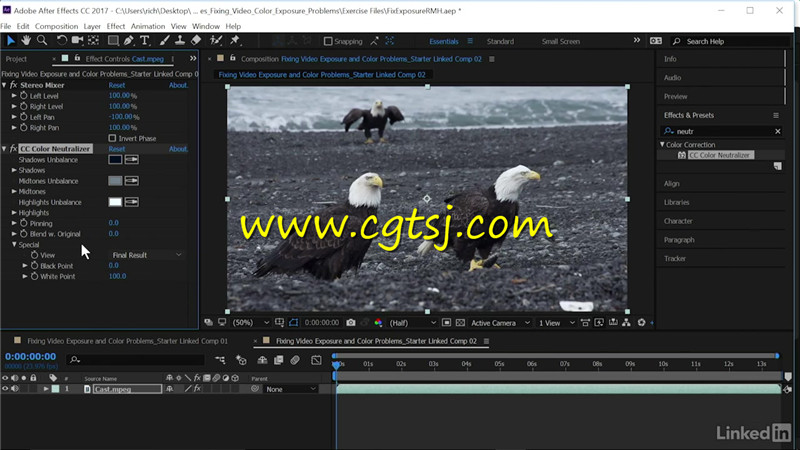Pick Shadows Unbalance color with eyedropper
Image resolution: width=800 pixels, height=450 pixels.
(132, 160)
